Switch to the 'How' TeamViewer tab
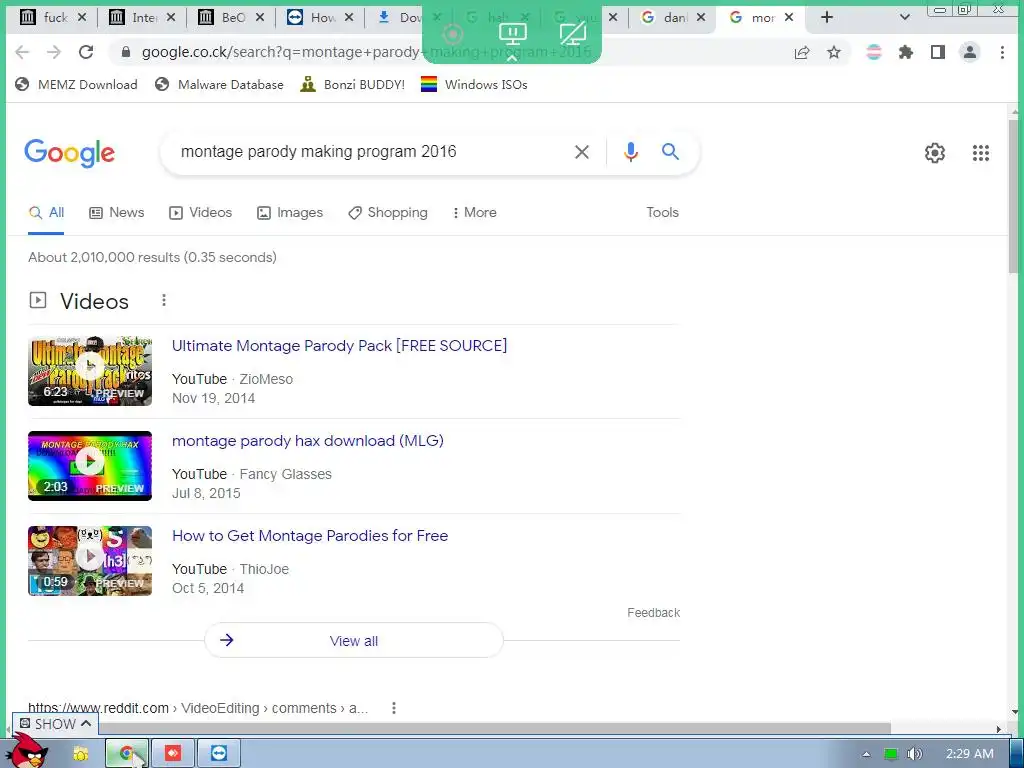This screenshot has width=1024, height=768. click(x=313, y=18)
